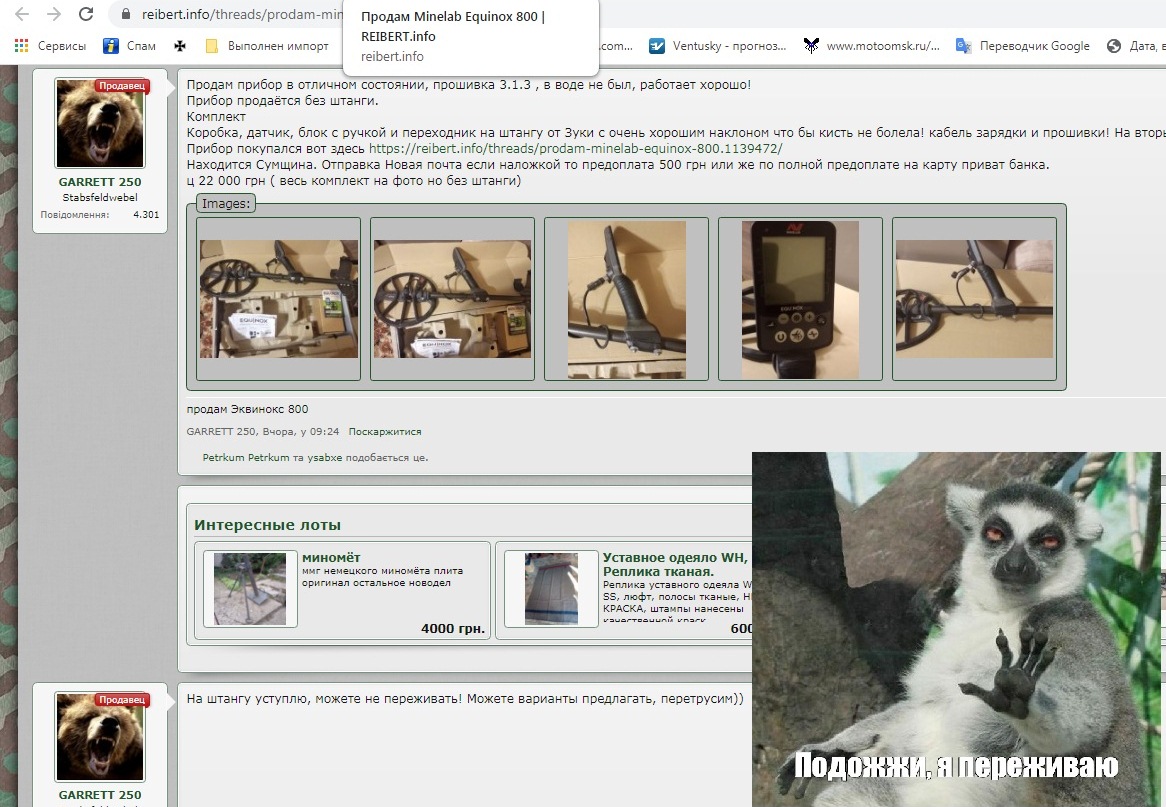Click the Поскаржитися report link

(385, 431)
